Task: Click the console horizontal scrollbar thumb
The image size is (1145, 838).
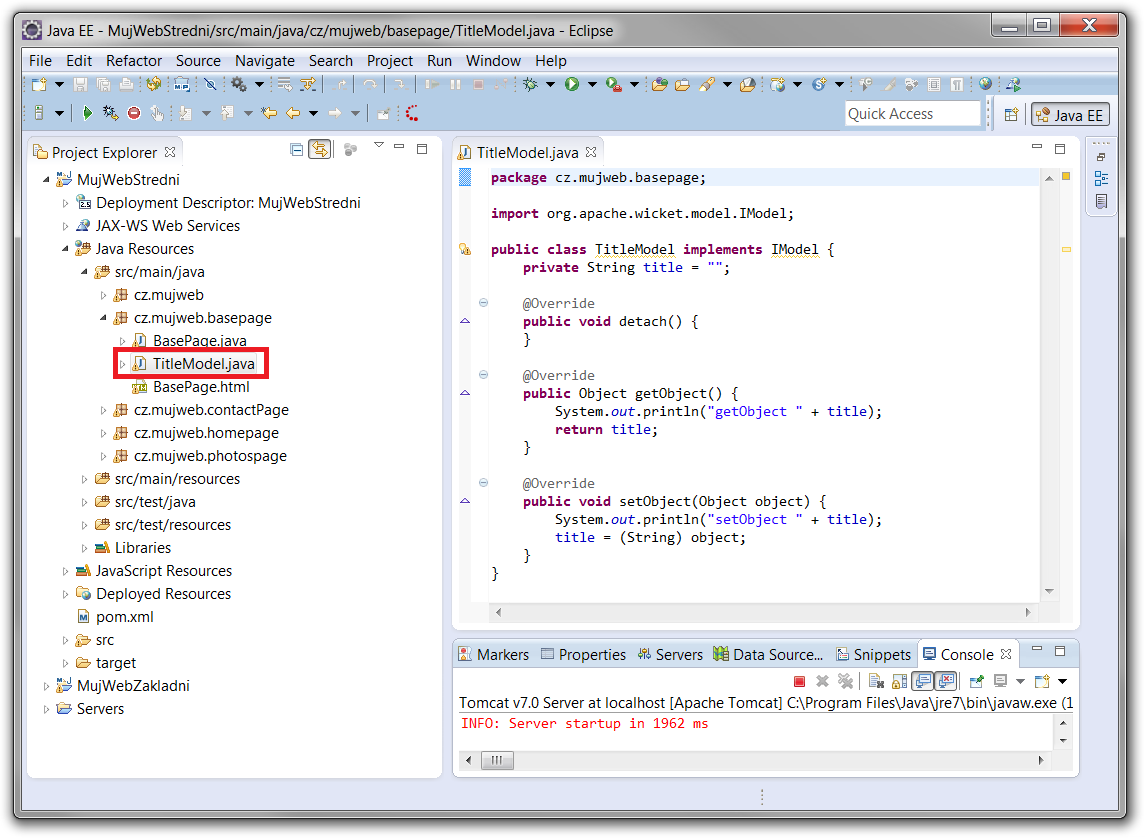Action: click(496, 761)
